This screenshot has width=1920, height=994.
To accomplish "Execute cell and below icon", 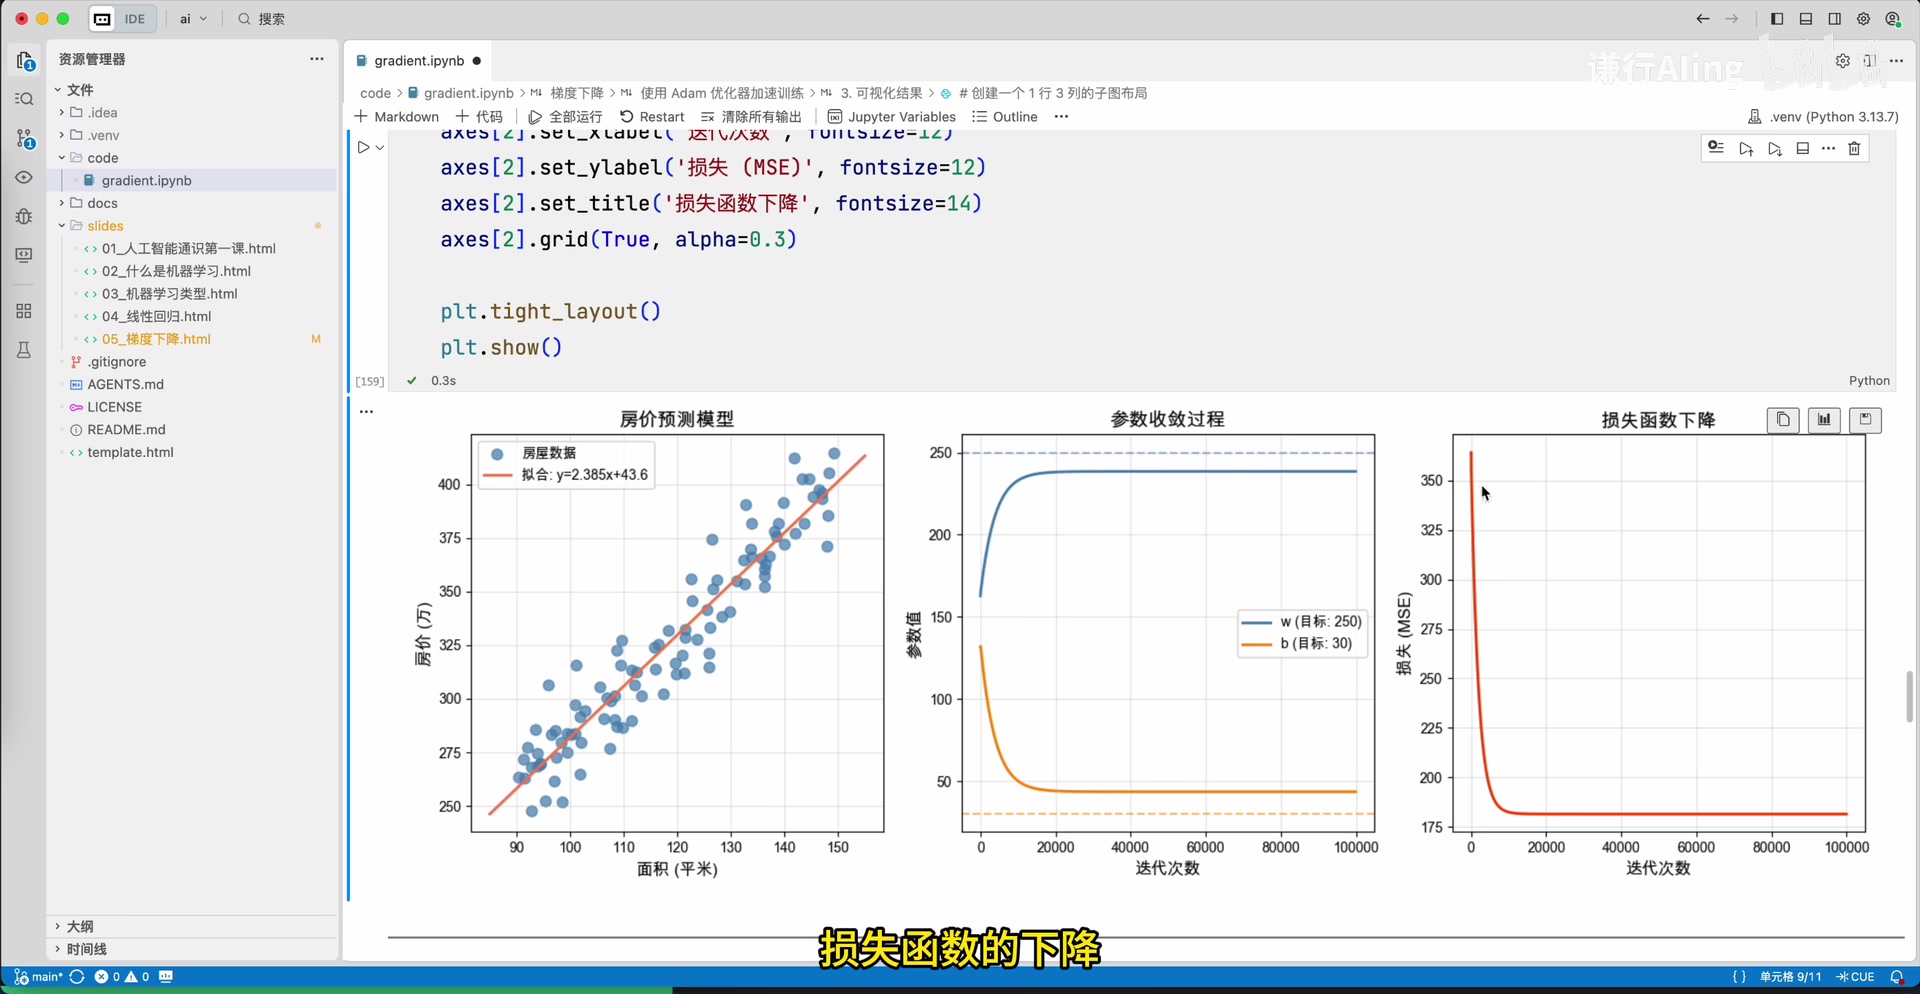I will pos(1775,149).
